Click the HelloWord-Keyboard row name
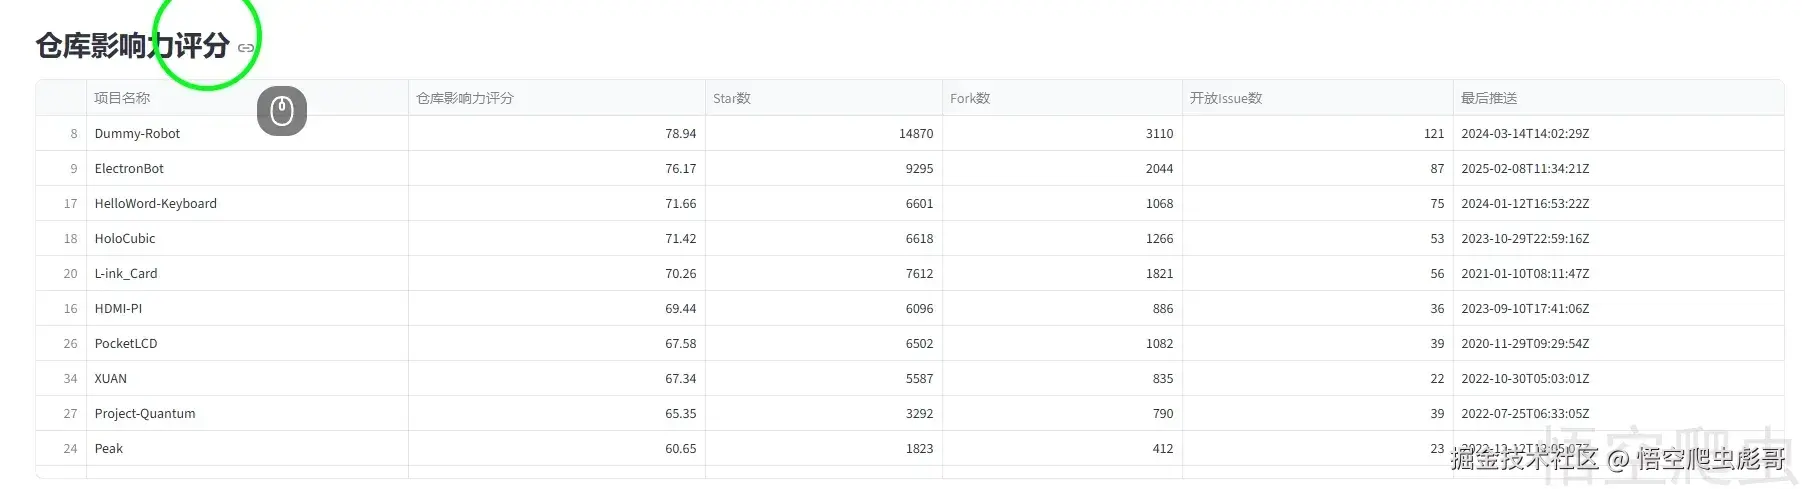Screen dimensions: 1802x489 point(156,203)
